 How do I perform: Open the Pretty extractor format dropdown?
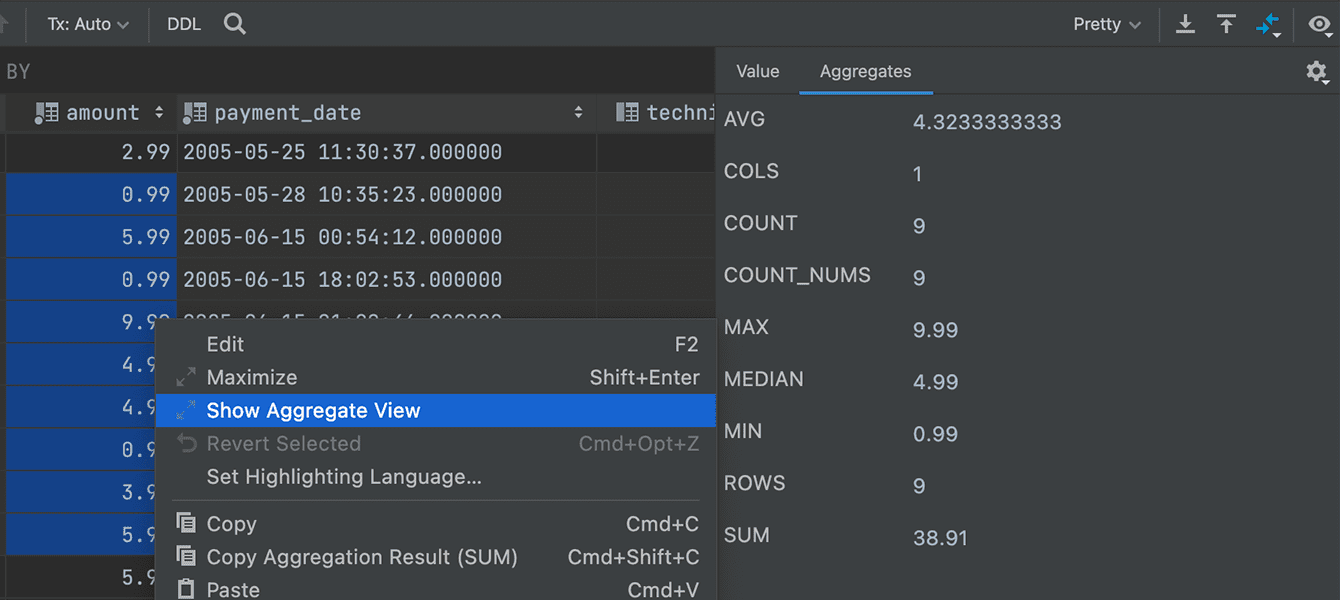[1106, 23]
